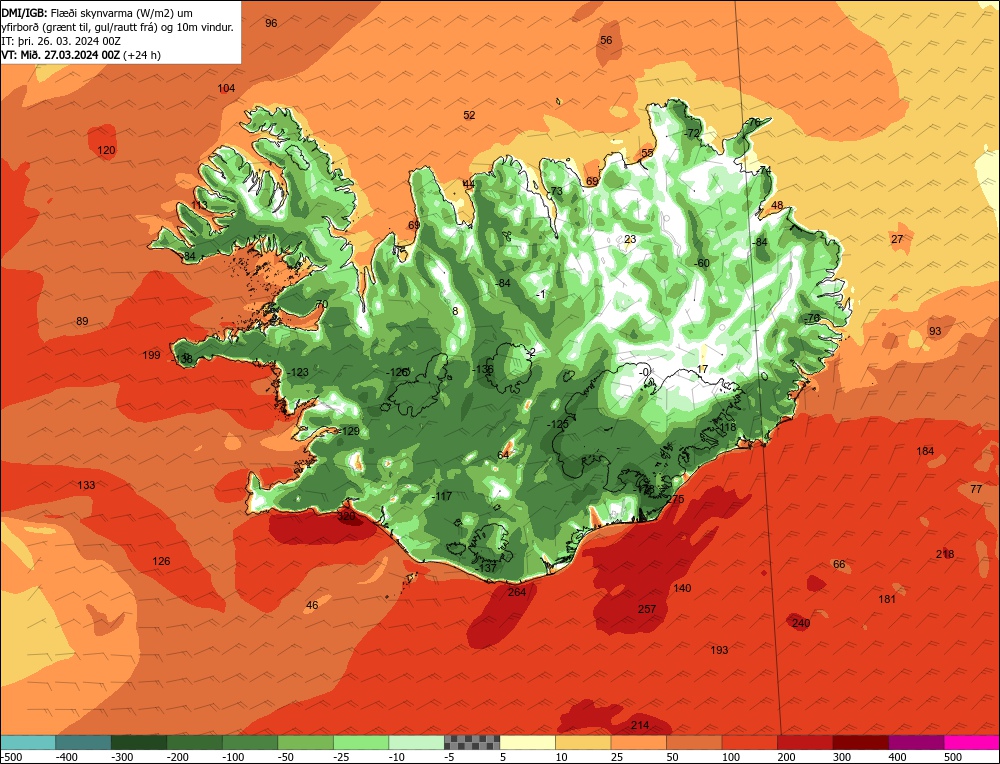Click the flux value 181 on the map
1000x764 pixels.
[886, 599]
